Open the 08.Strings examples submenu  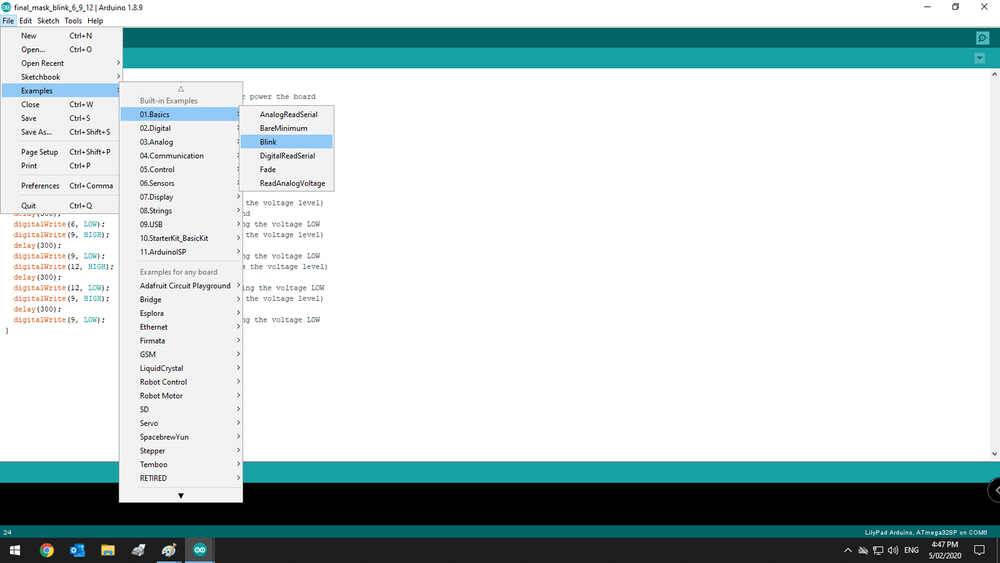(x=180, y=210)
